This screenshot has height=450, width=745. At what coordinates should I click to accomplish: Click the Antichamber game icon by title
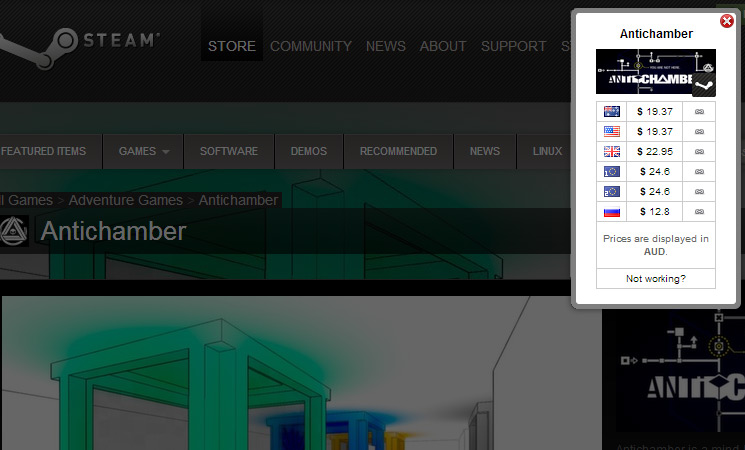[13, 231]
